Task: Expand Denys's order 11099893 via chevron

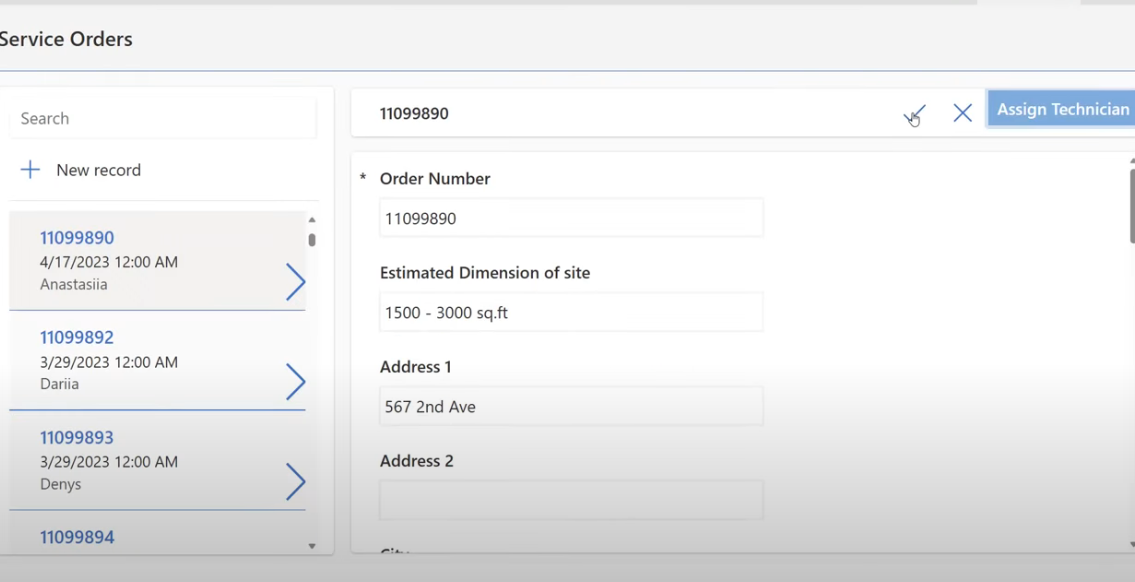Action: point(296,481)
